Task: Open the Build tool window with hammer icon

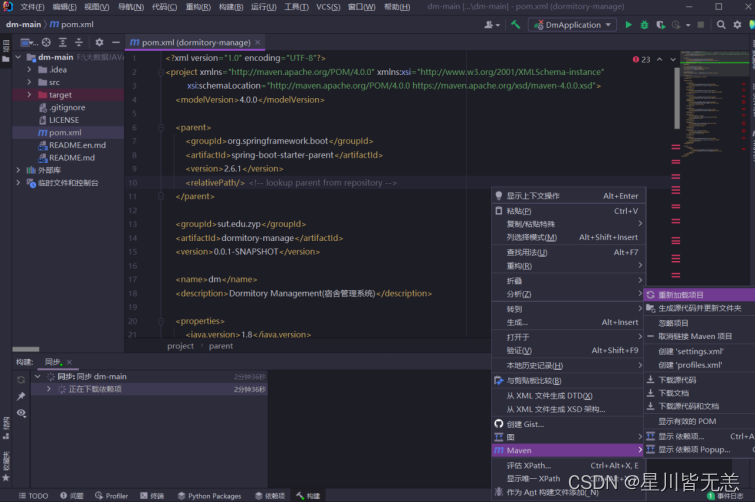Action: tap(308, 496)
